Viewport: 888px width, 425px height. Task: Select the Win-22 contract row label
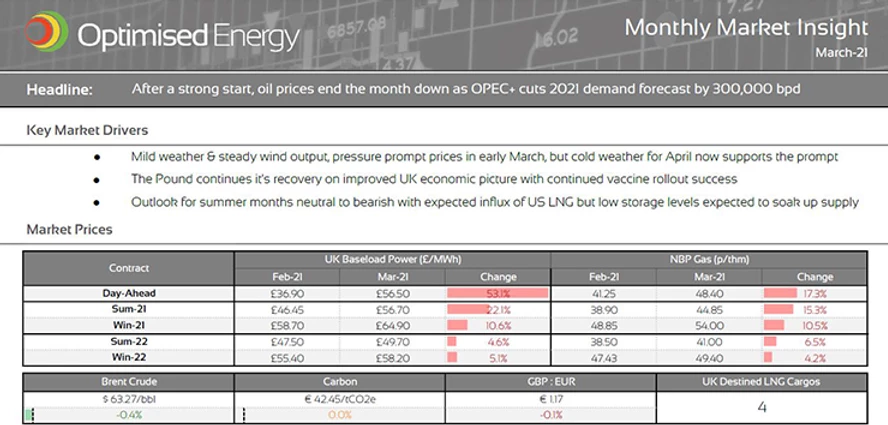click(x=128, y=357)
